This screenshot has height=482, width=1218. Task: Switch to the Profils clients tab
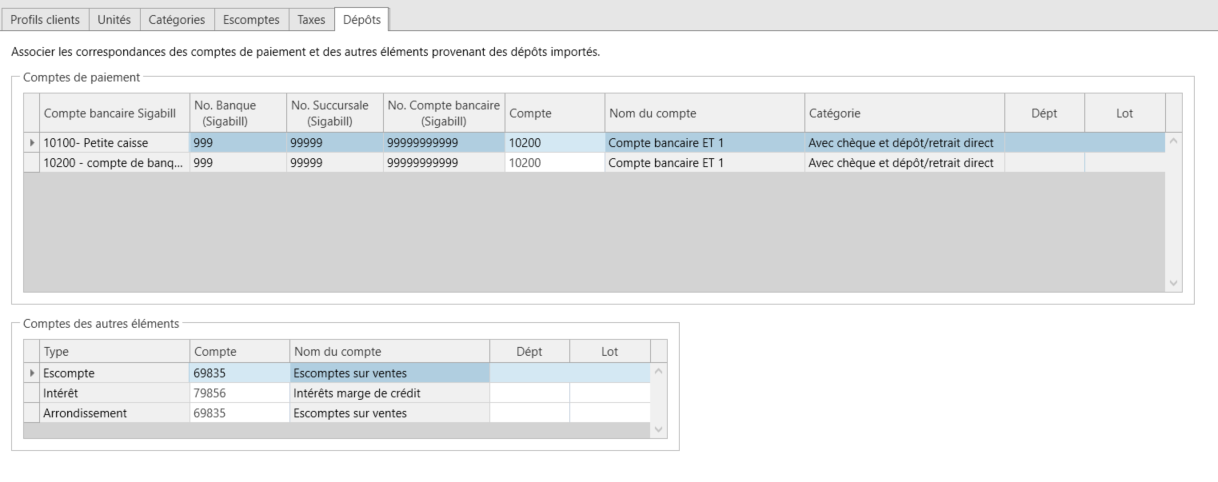46,20
